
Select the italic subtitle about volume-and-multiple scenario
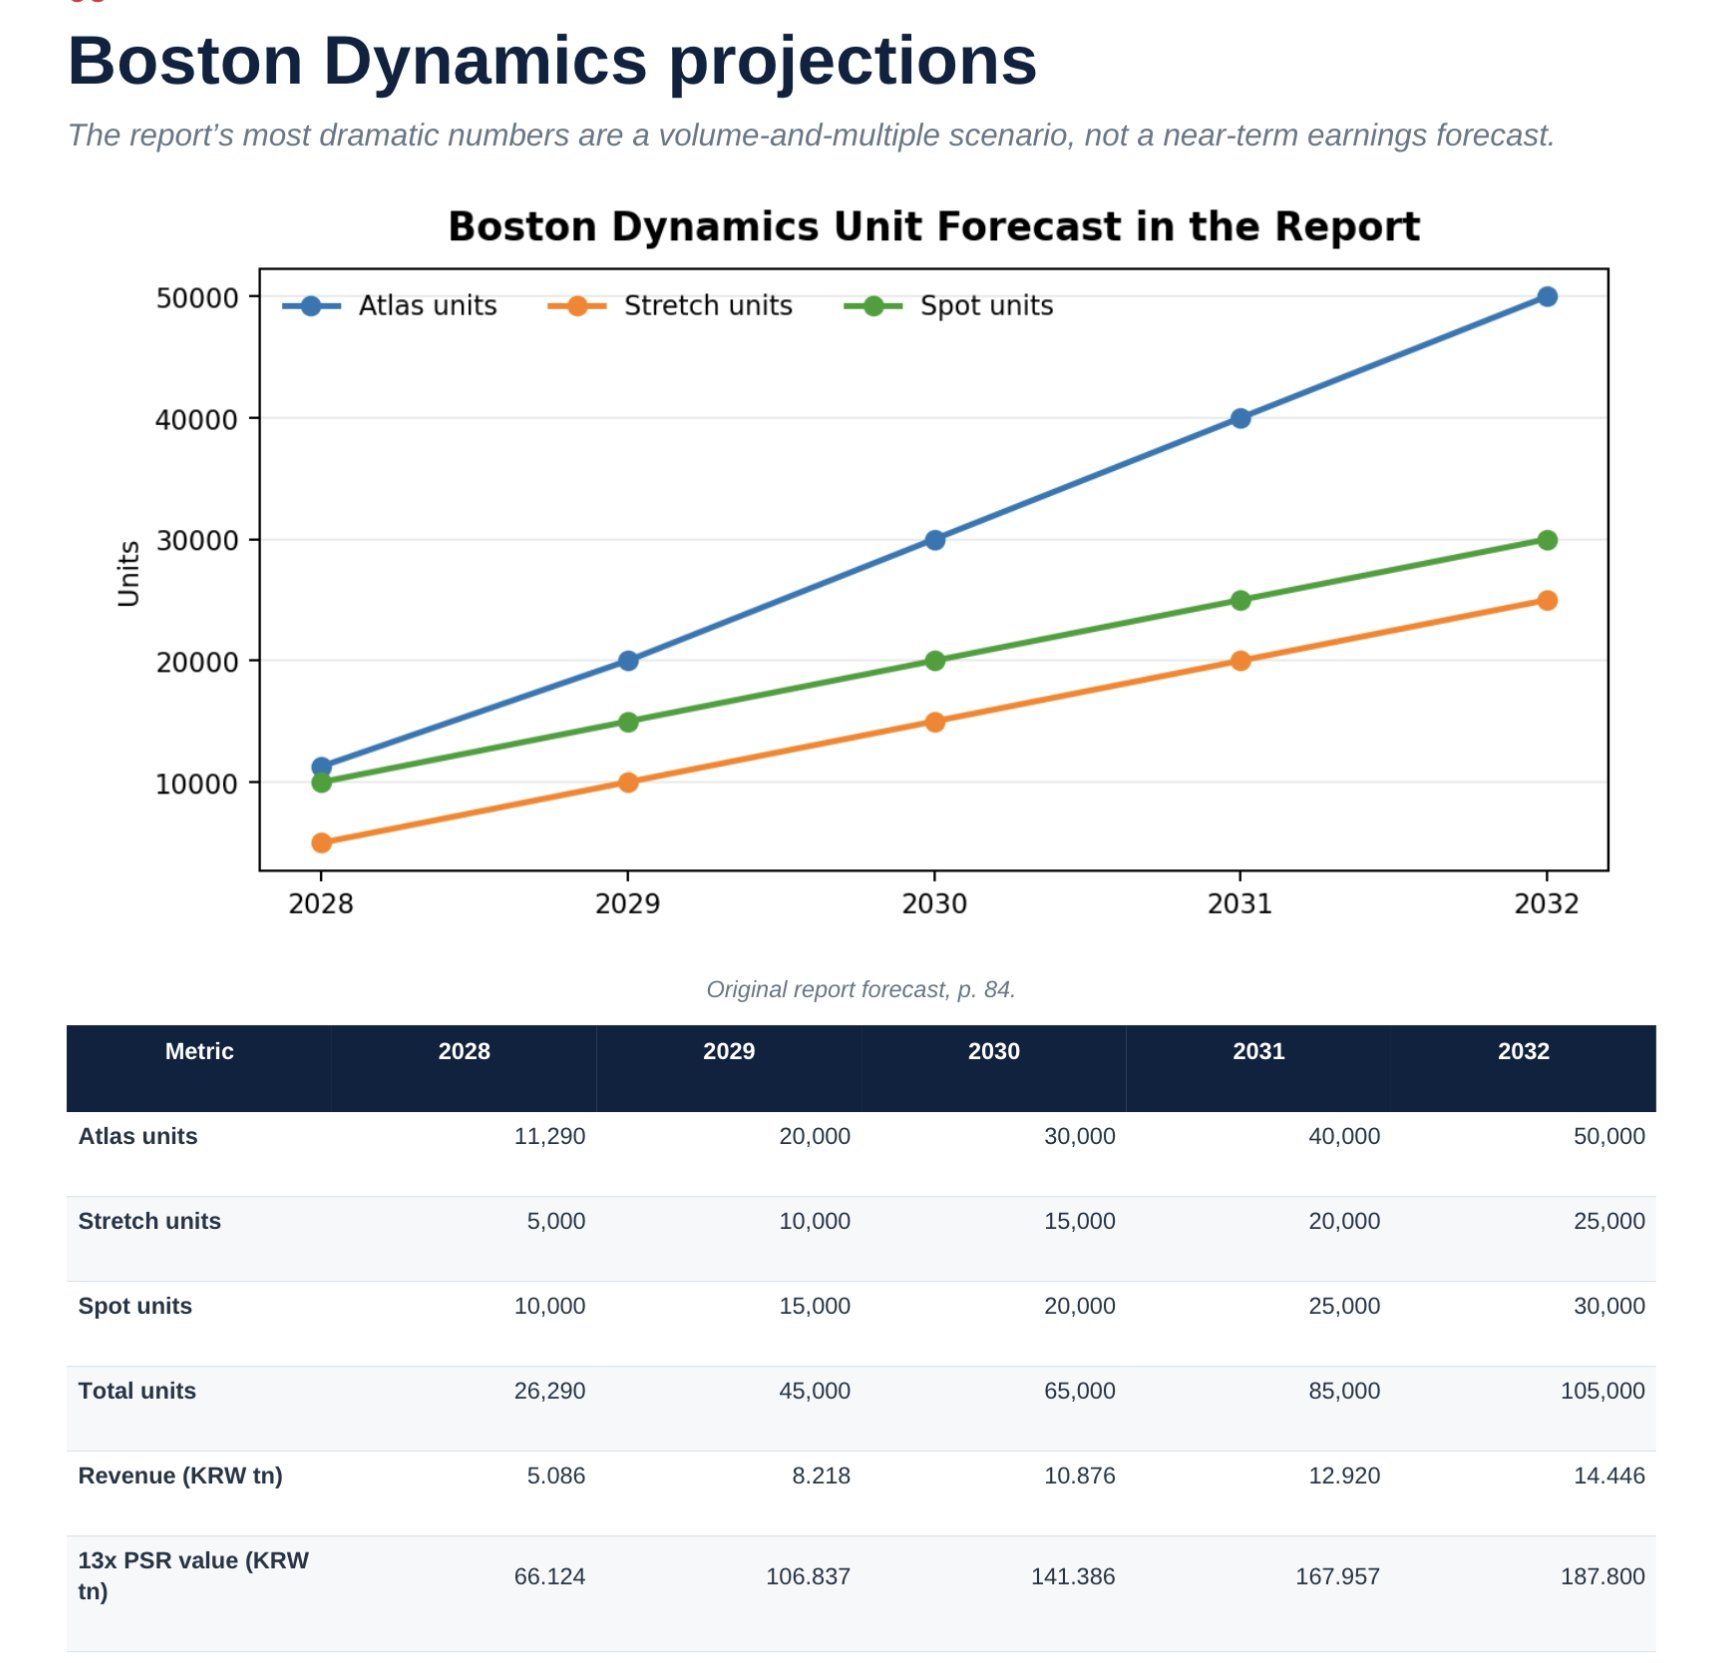[811, 135]
